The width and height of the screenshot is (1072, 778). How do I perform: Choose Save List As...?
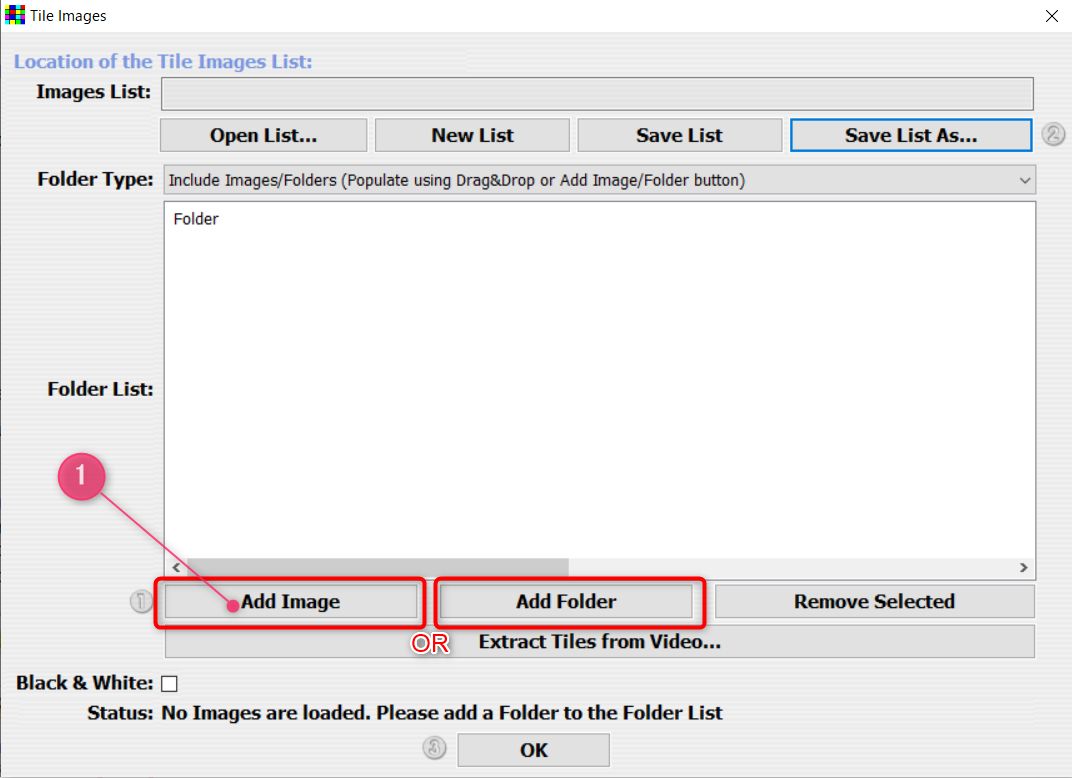coord(910,135)
